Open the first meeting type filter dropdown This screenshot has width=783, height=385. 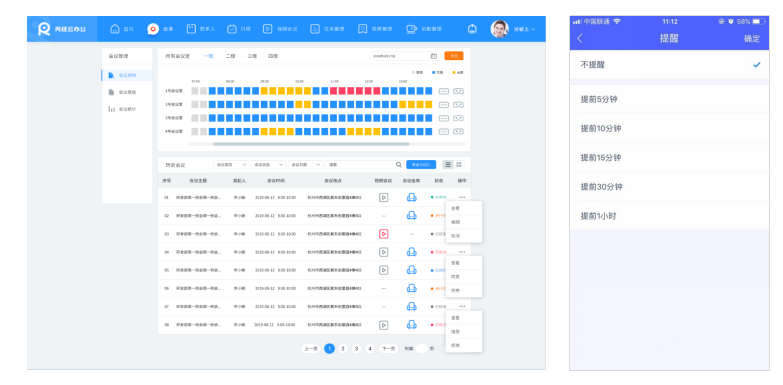point(231,164)
